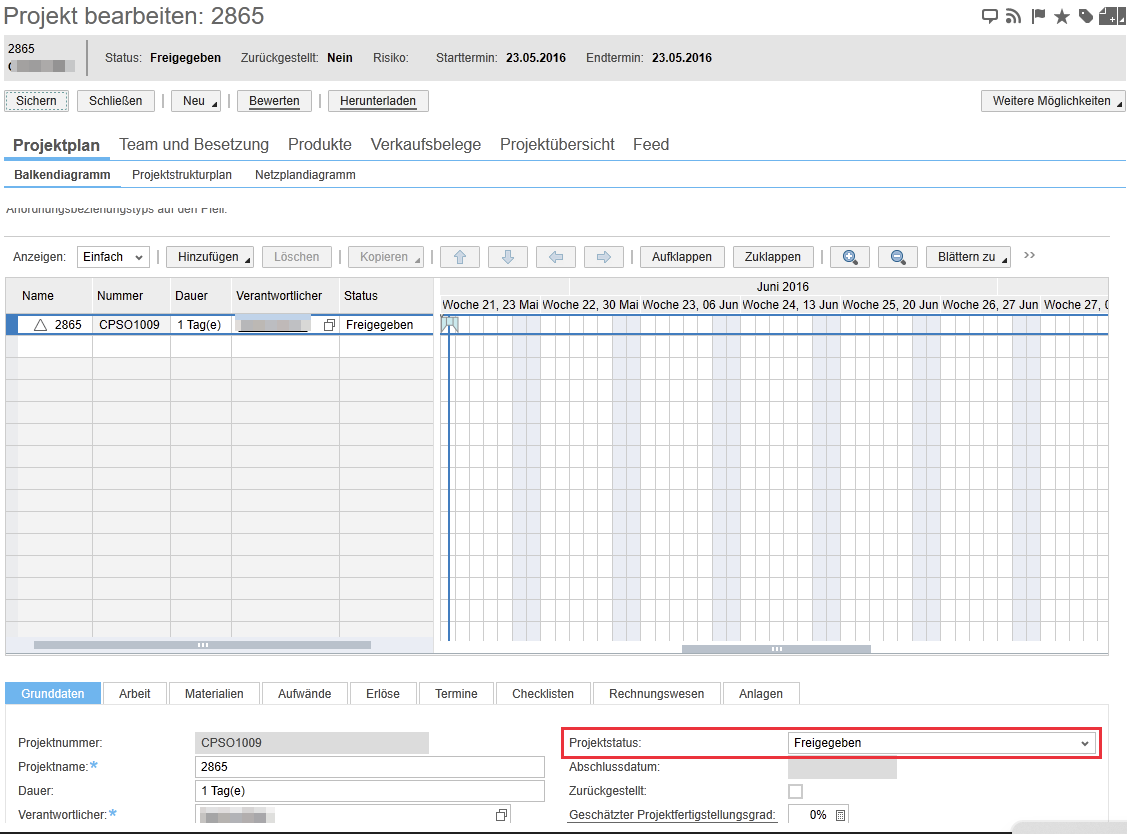Click into the Projektname input field
Image resolution: width=1127 pixels, height=834 pixels.
[369, 767]
